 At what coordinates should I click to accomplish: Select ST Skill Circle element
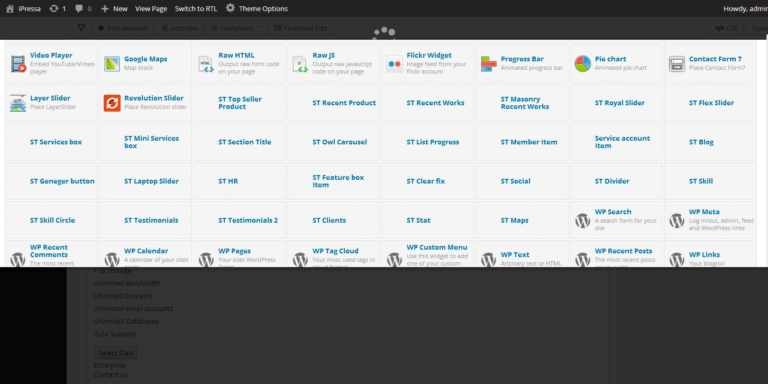pos(51,220)
